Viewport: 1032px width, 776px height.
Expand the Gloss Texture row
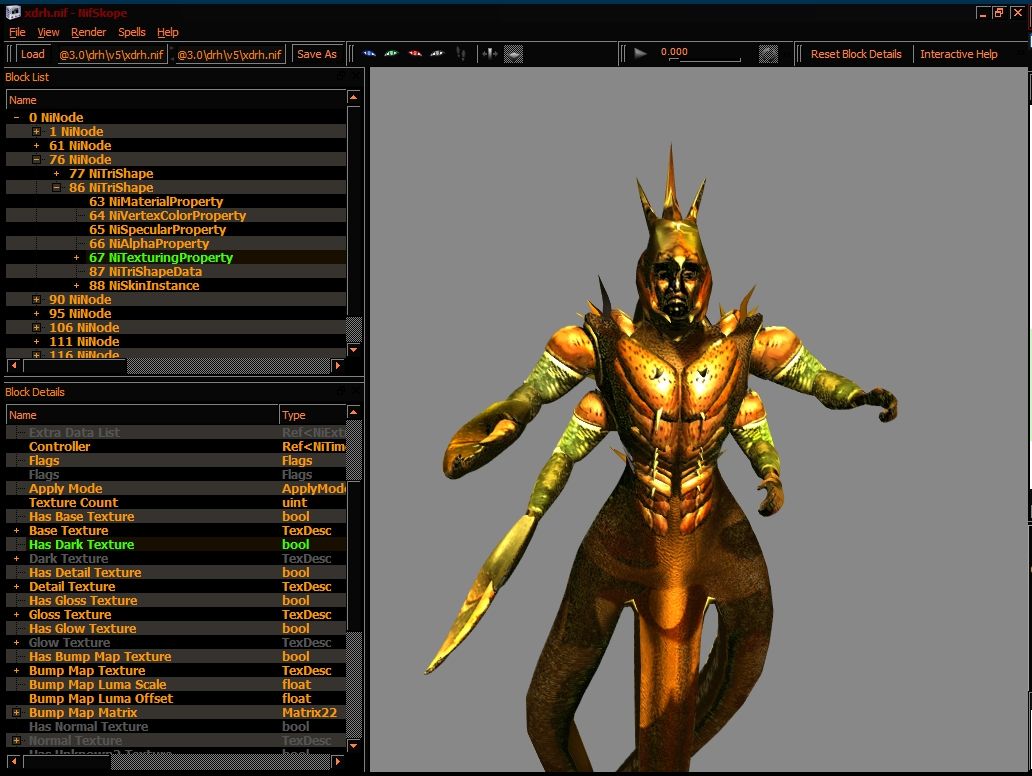[x=16, y=615]
